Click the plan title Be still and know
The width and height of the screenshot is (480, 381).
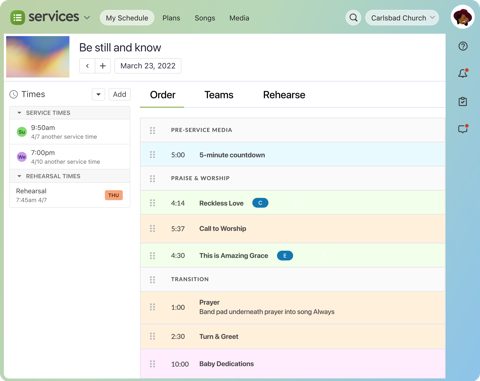(x=120, y=48)
